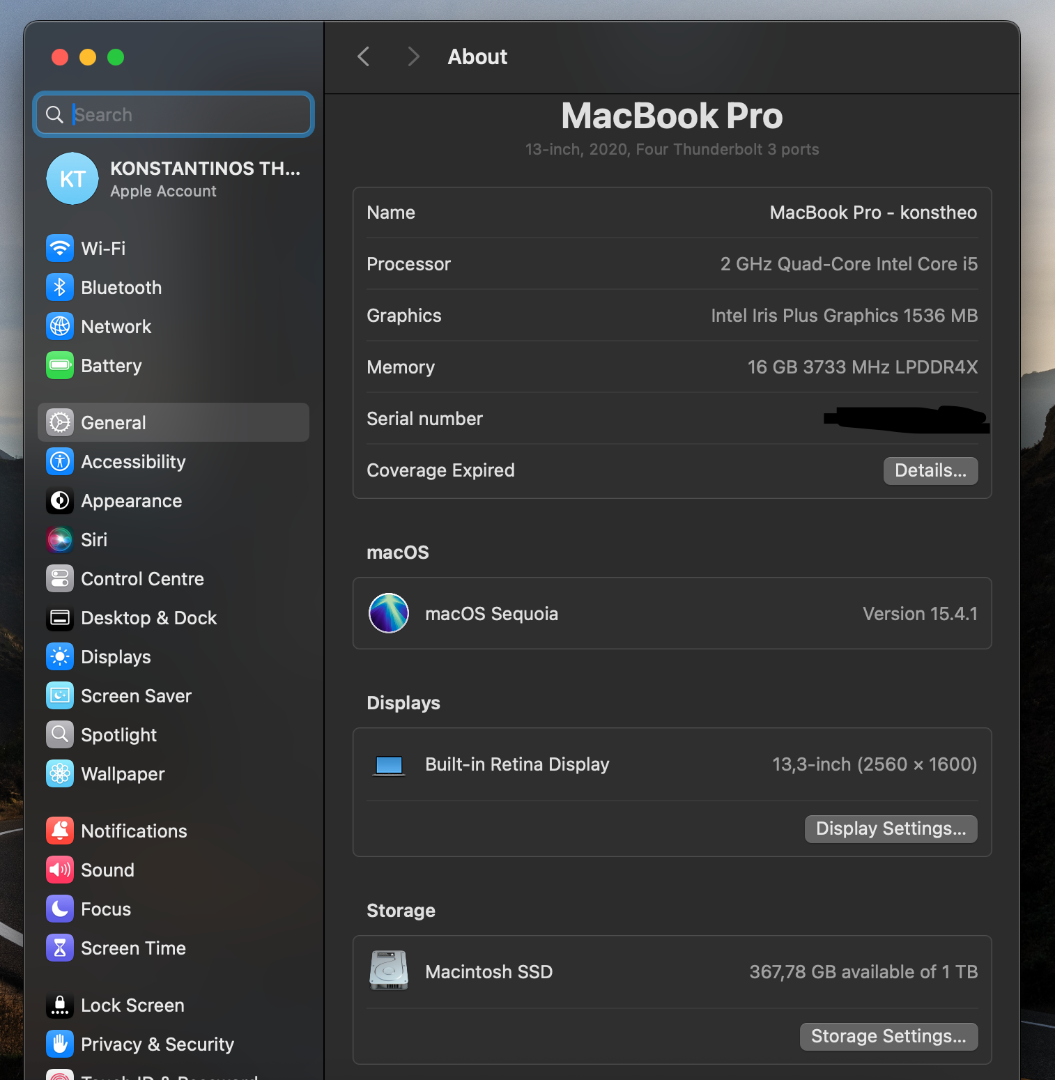Click the Built-in Retina Display laptop icon

pos(389,765)
